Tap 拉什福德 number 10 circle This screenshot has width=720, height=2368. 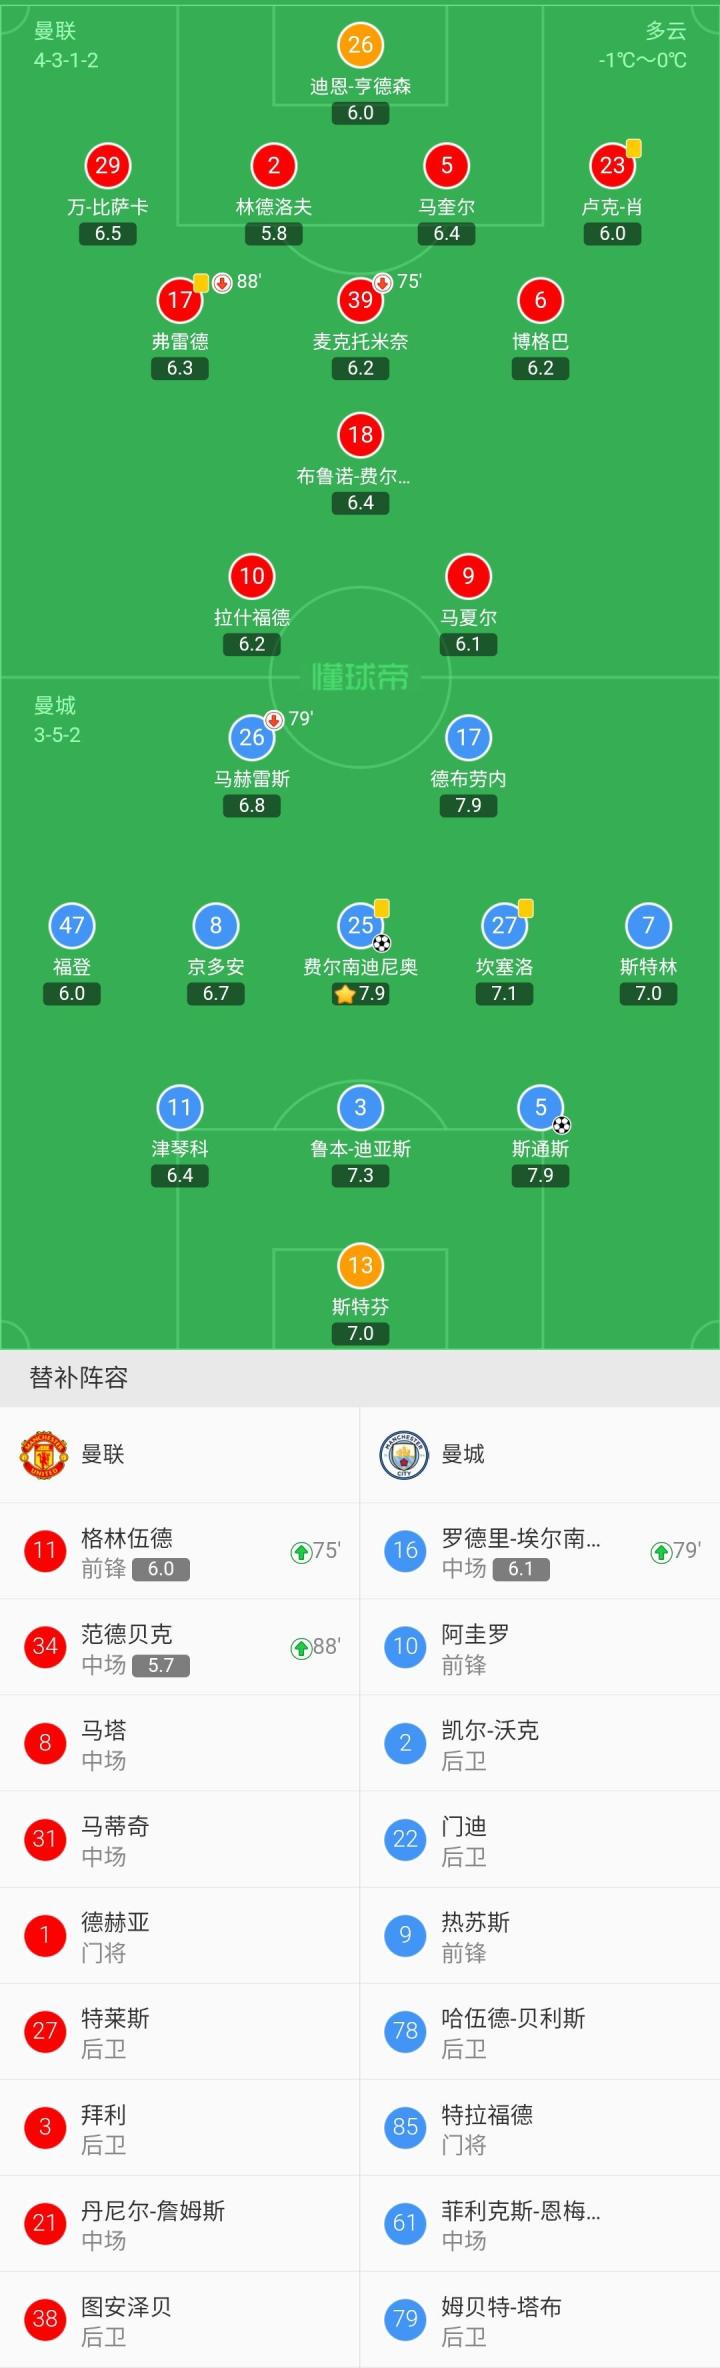[252, 576]
